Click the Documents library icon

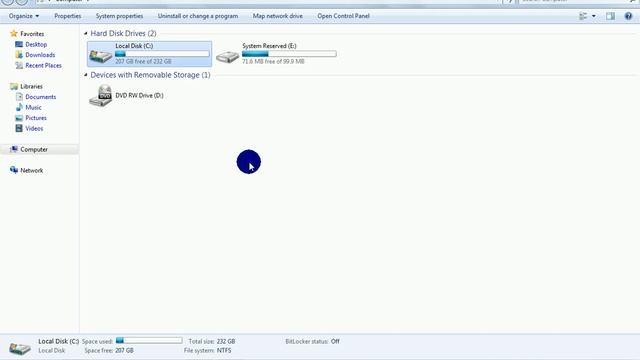[x=19, y=97]
